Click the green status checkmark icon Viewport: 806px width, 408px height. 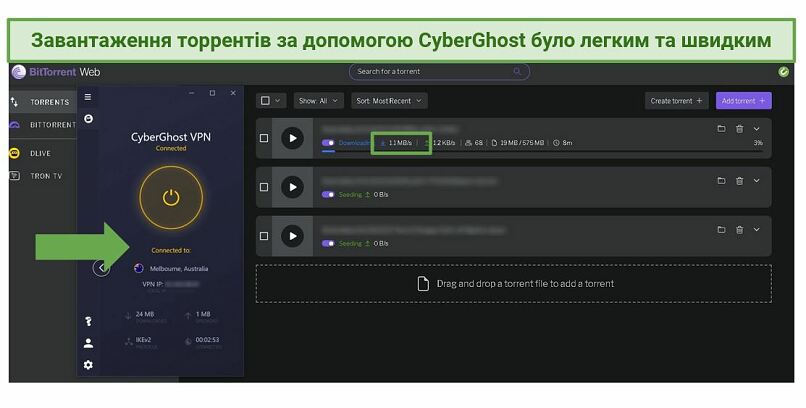tap(783, 72)
